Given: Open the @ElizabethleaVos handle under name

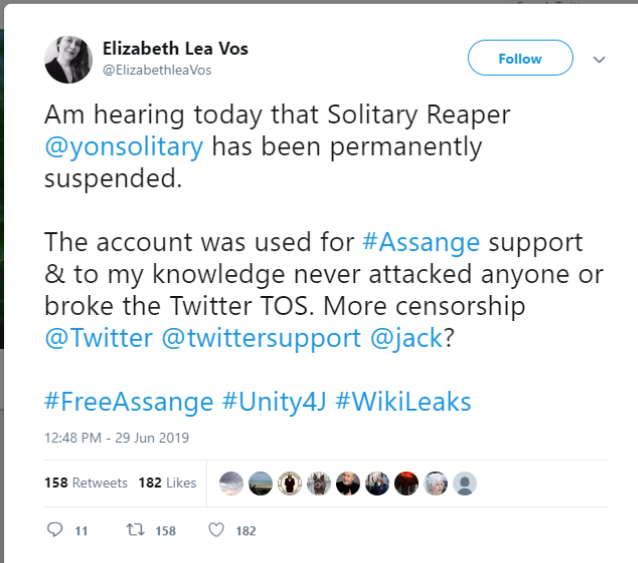Looking at the screenshot, I should pos(157,70).
